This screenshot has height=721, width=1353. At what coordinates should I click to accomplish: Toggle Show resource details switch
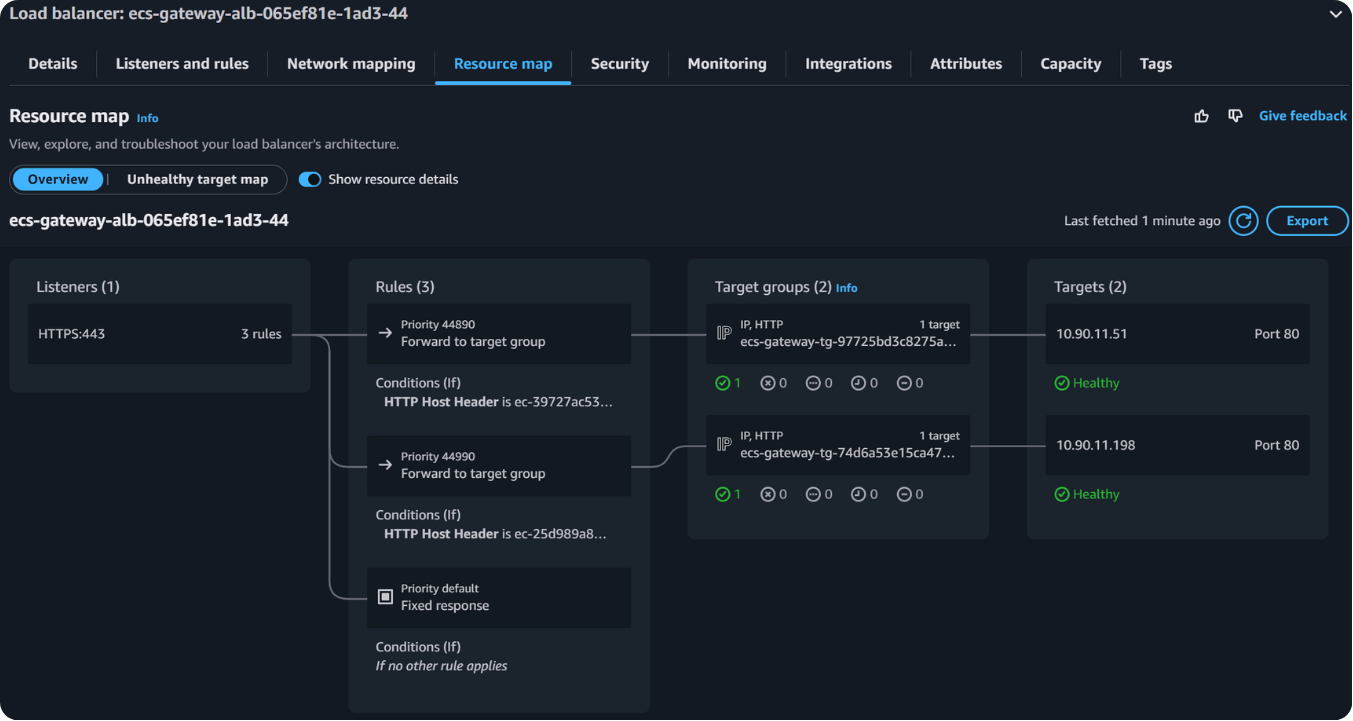(x=310, y=180)
